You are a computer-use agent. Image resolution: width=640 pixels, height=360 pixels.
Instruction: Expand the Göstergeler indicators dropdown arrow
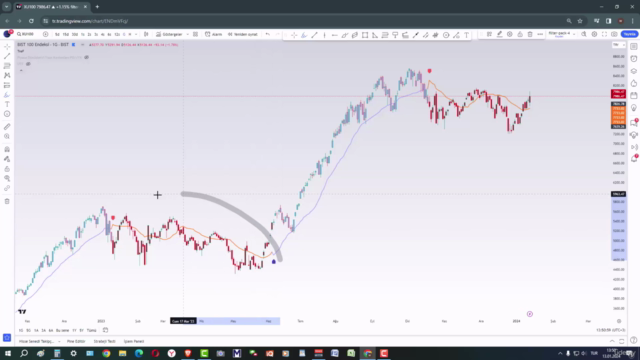coord(187,34)
